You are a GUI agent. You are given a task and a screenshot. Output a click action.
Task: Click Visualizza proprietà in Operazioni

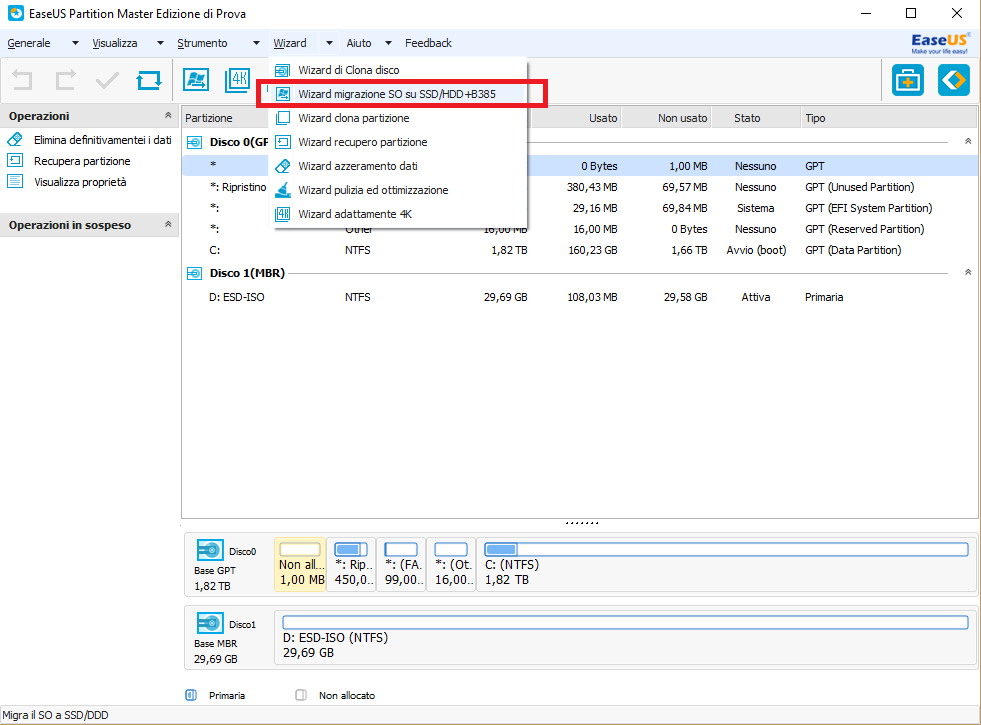point(80,182)
